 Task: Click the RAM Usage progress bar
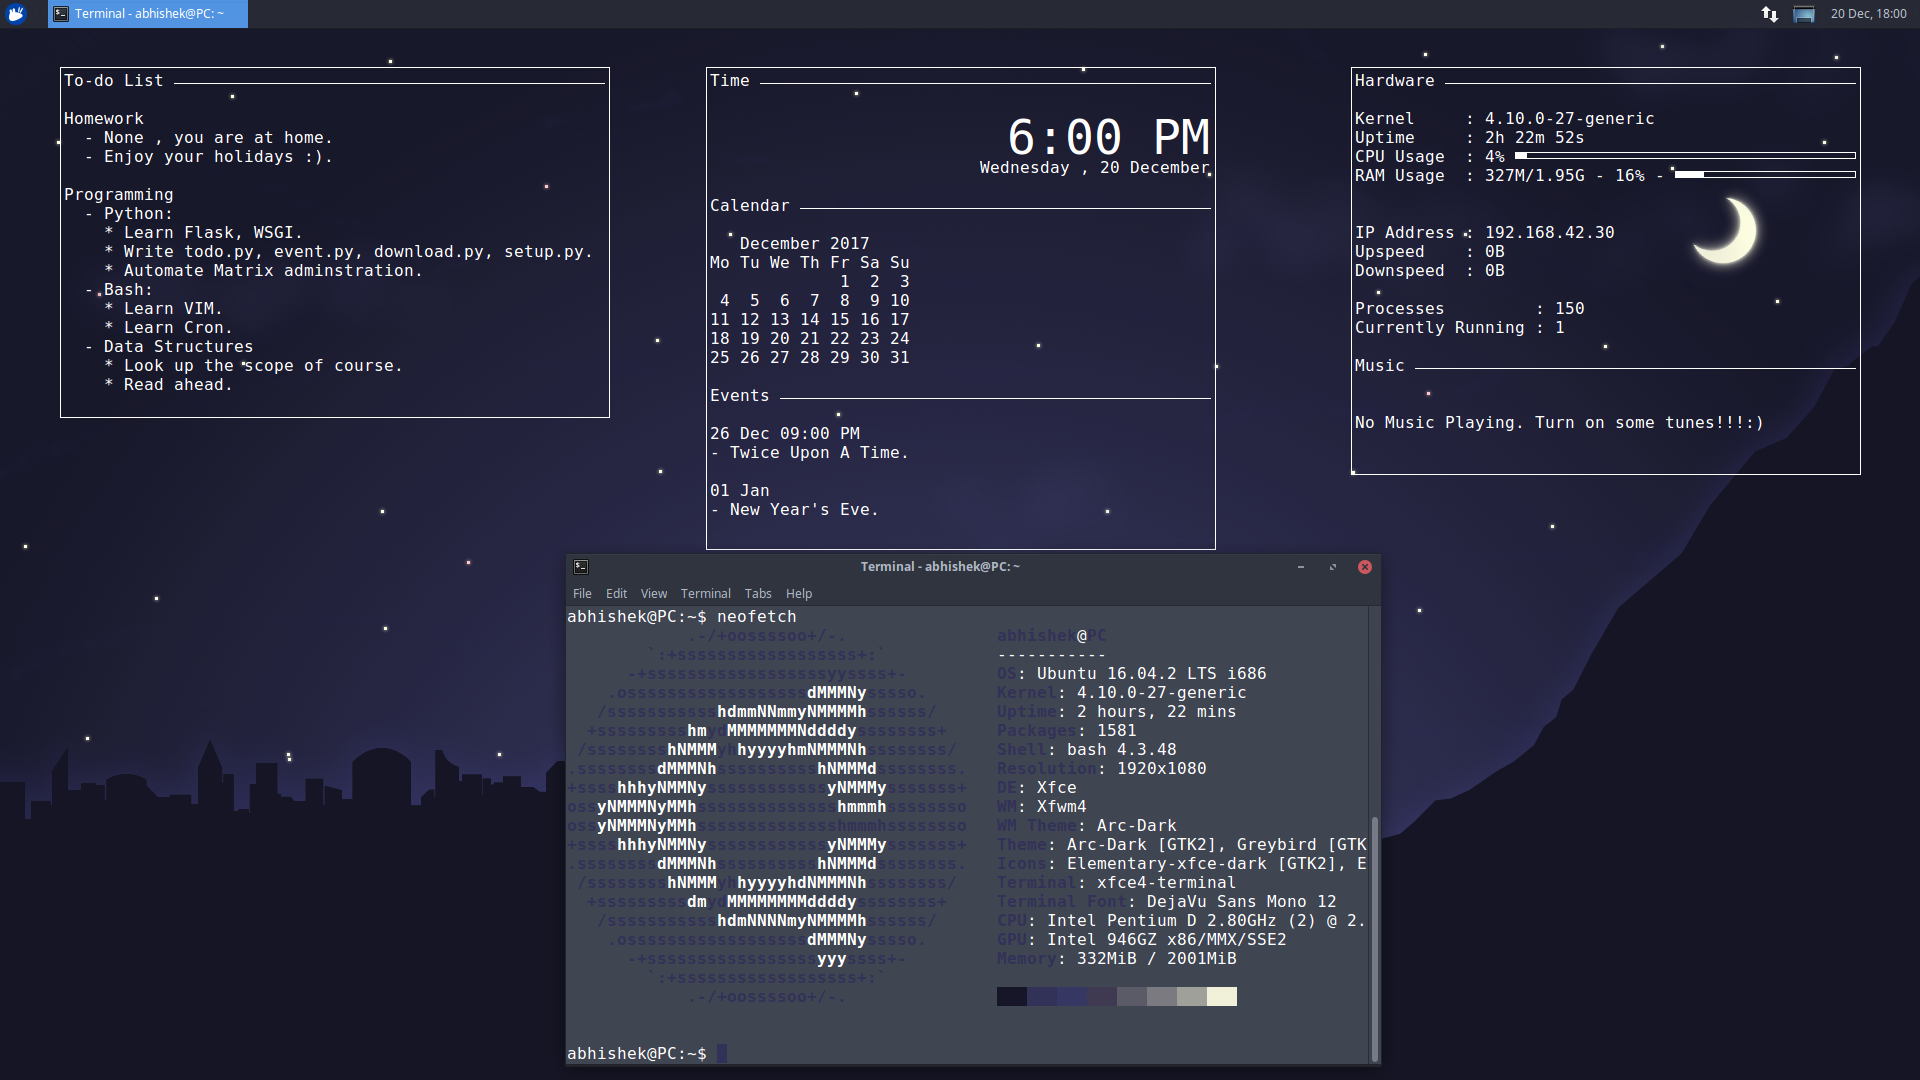(x=1765, y=175)
